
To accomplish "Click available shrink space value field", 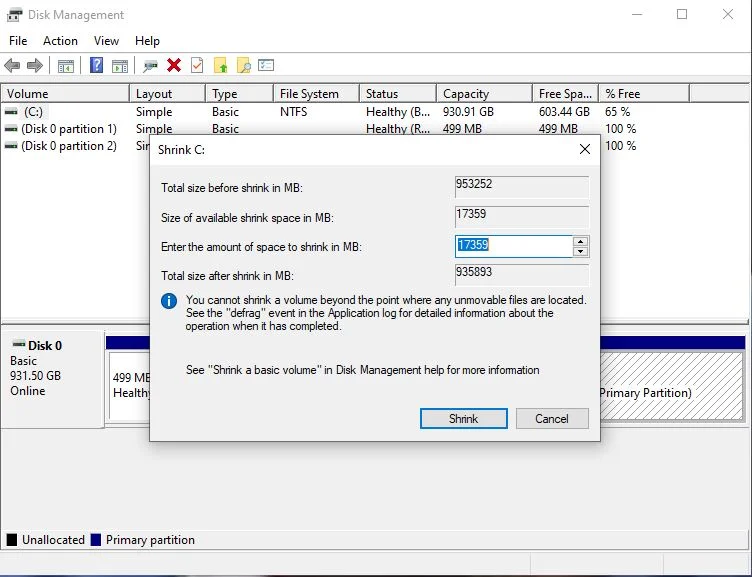I will point(522,217).
